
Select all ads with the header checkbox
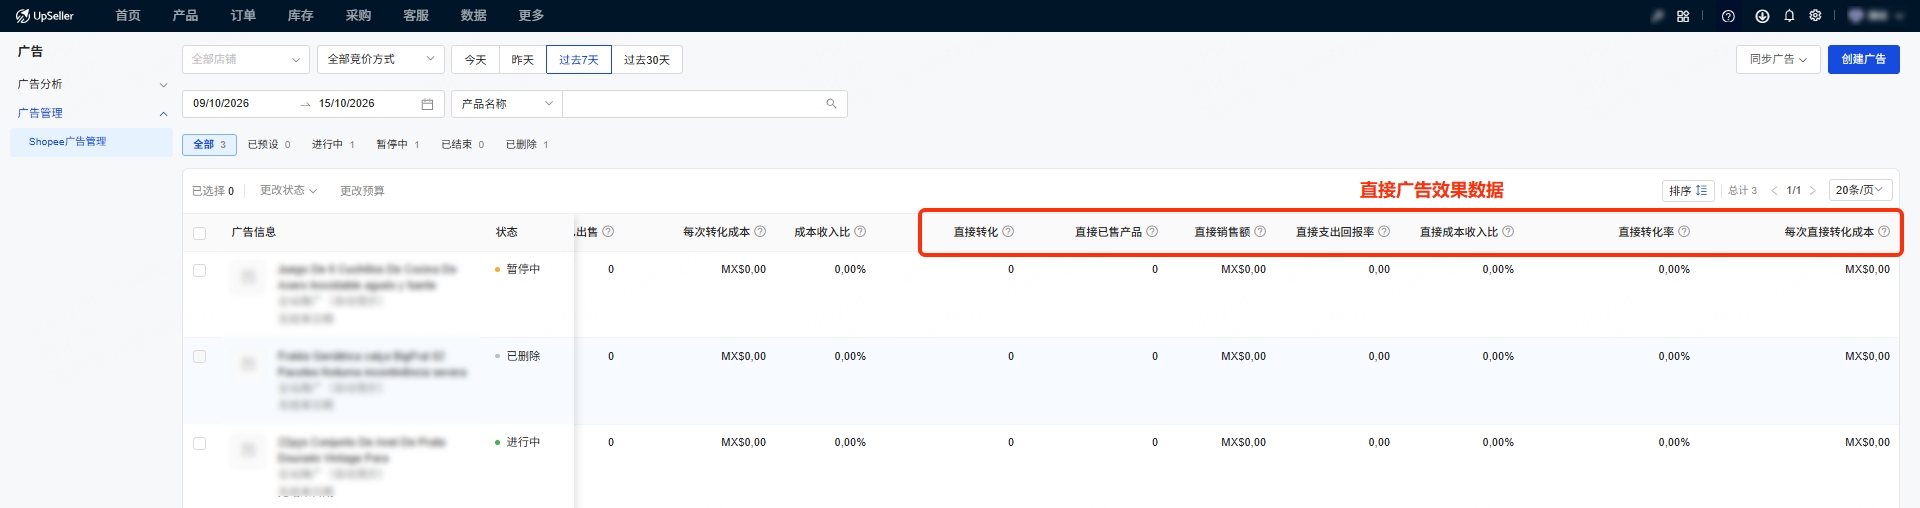199,233
